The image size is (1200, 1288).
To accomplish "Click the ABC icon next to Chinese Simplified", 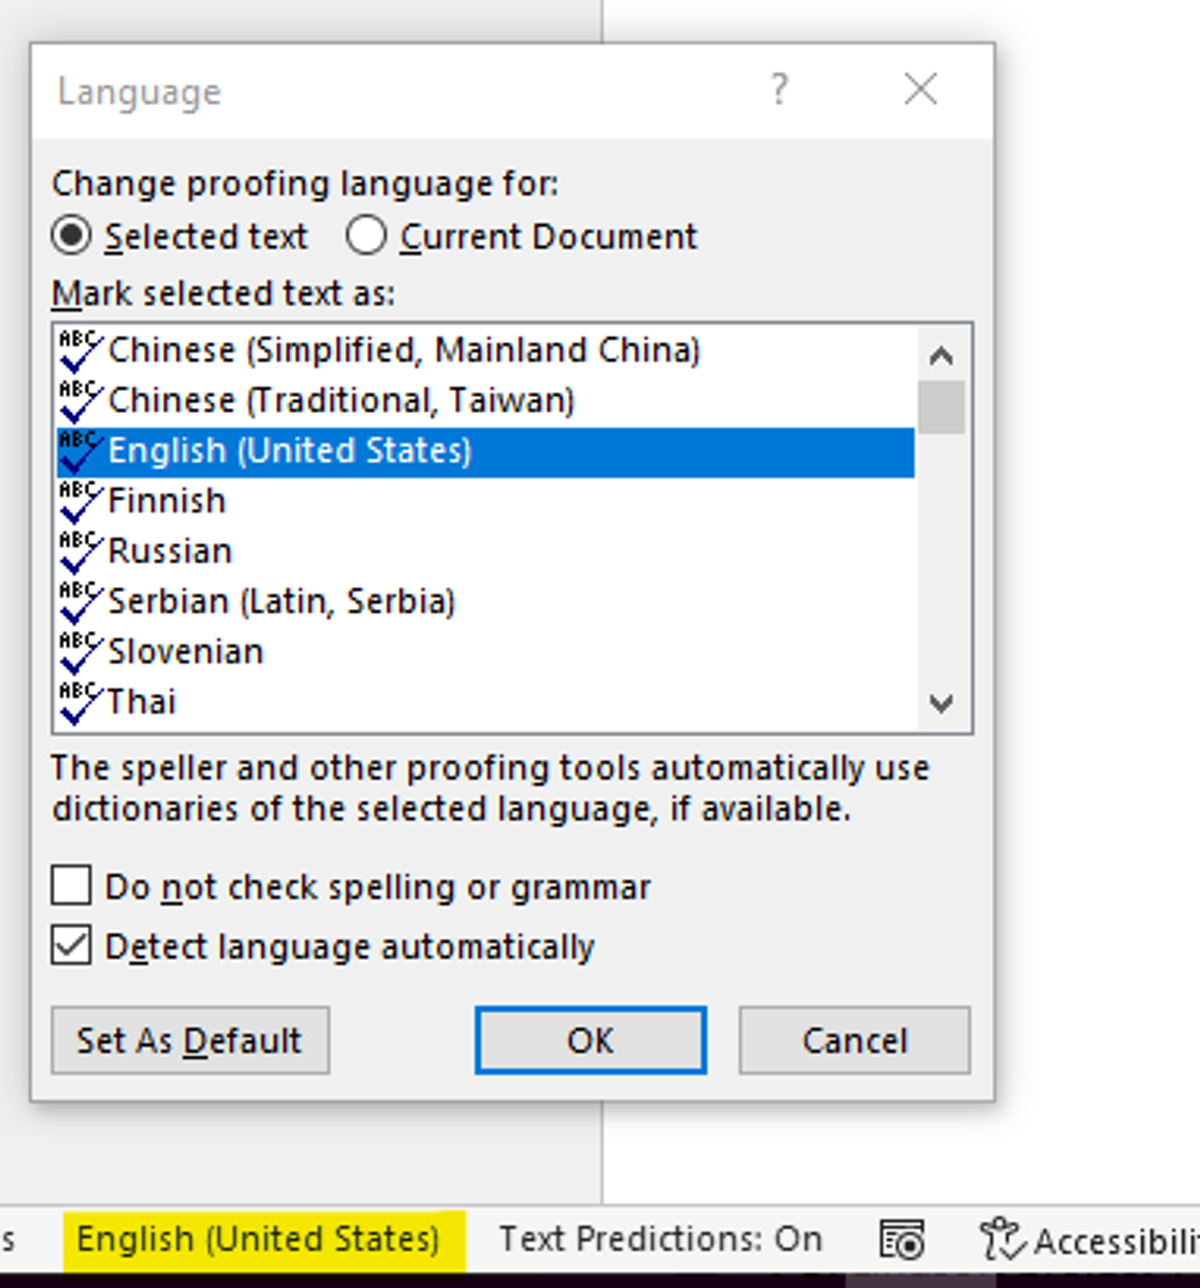I will [80, 350].
